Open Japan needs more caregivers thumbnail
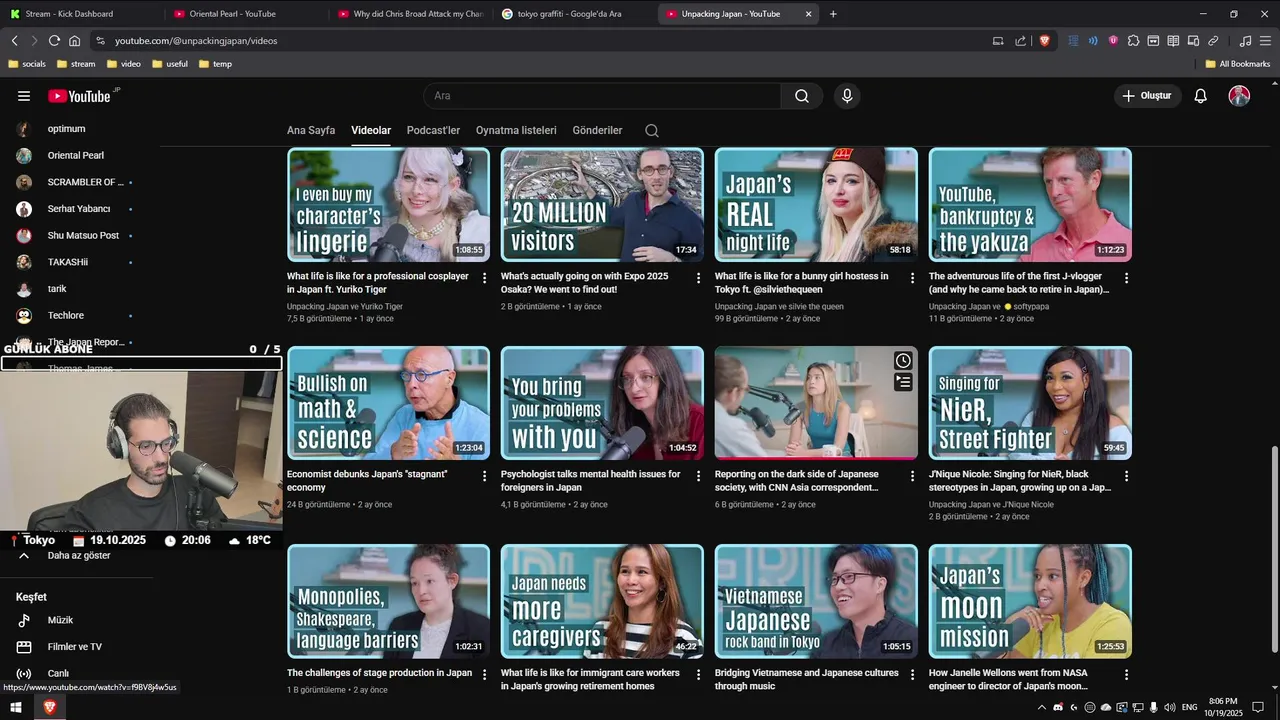The image size is (1280, 720). pos(603,601)
